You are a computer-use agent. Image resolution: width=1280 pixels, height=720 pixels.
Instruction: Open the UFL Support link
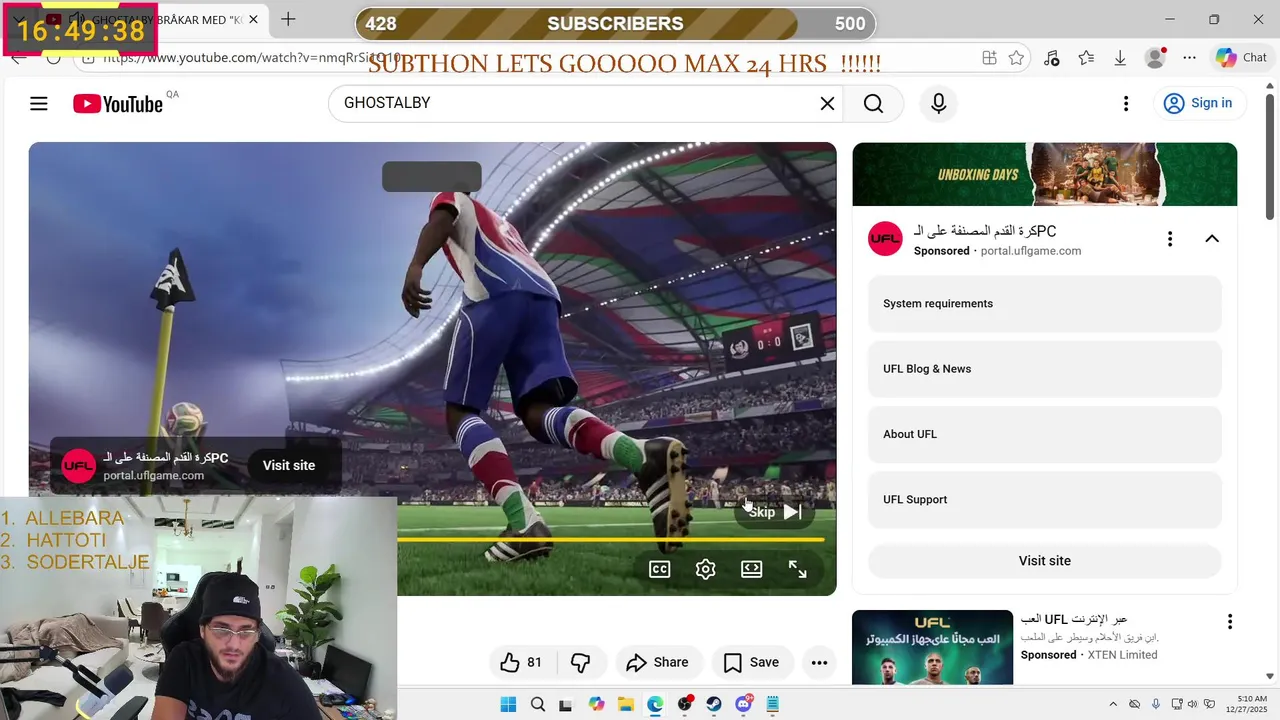click(1045, 500)
